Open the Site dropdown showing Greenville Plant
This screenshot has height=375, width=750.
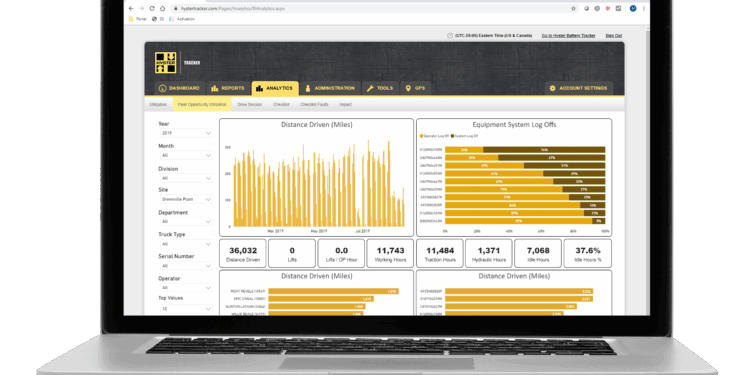click(186, 199)
